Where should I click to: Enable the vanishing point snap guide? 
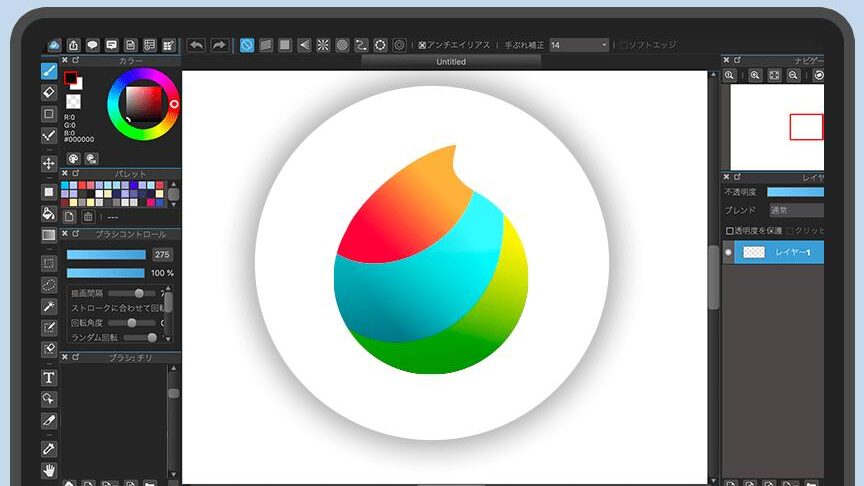click(304, 45)
